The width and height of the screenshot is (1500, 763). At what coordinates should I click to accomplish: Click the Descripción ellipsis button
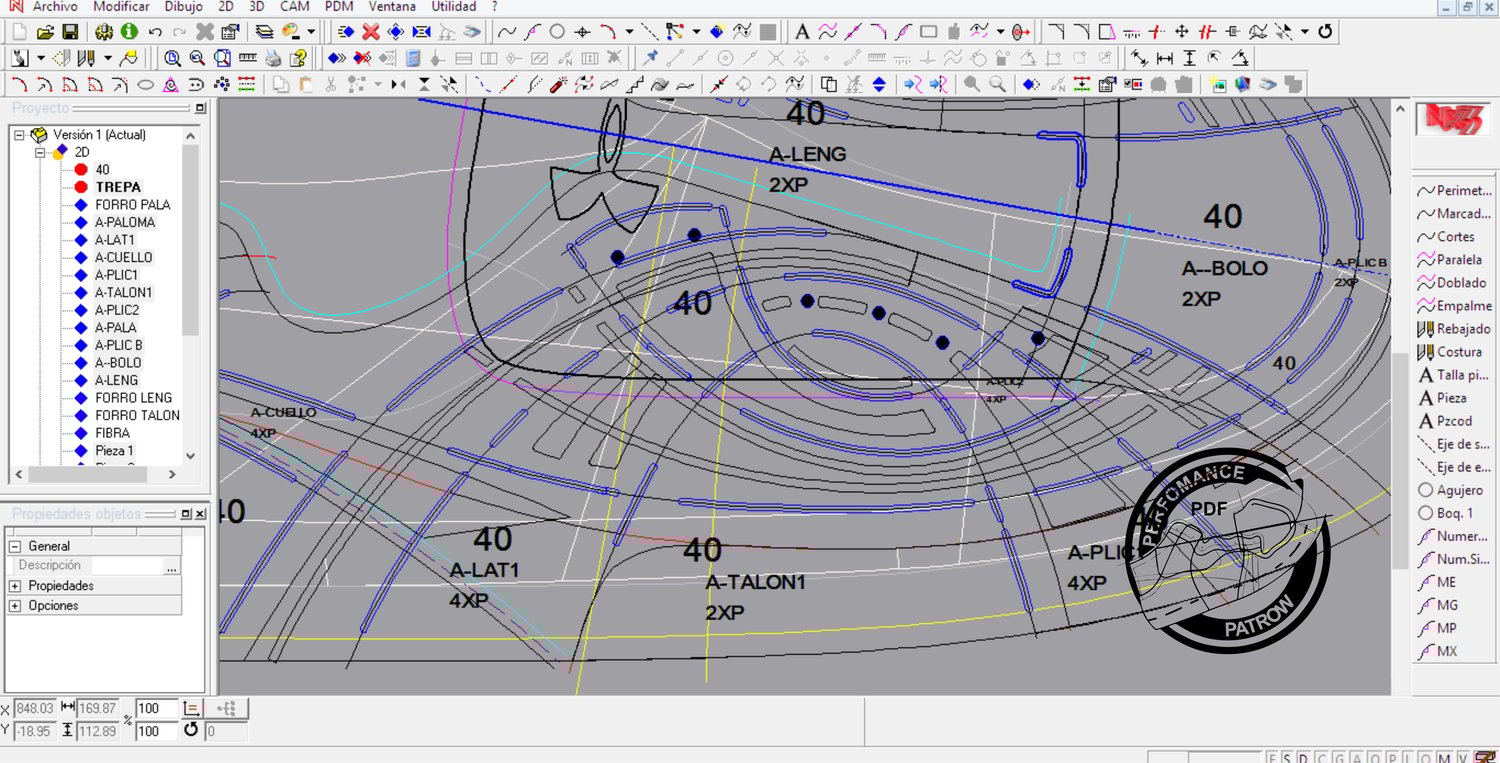pyautogui.click(x=172, y=567)
